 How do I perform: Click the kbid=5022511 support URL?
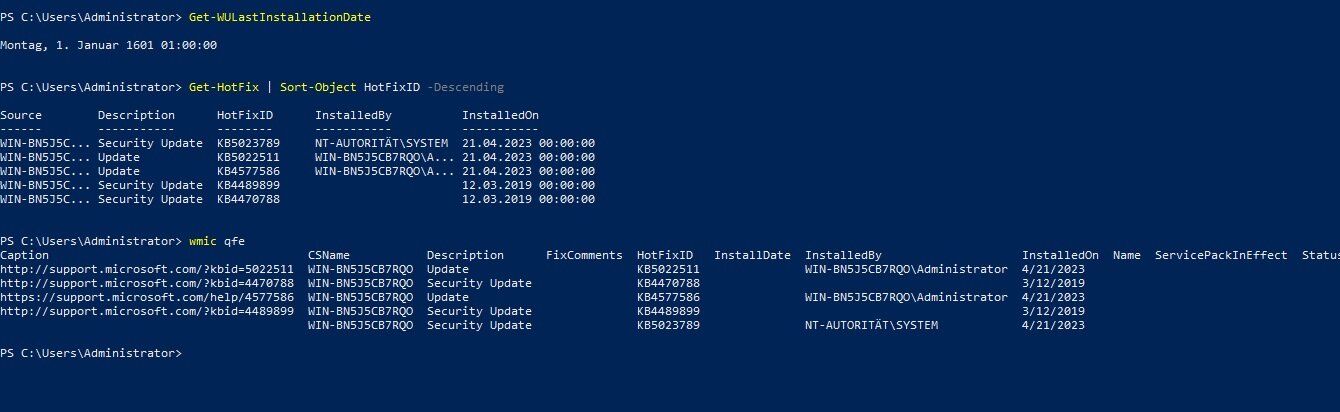147,269
